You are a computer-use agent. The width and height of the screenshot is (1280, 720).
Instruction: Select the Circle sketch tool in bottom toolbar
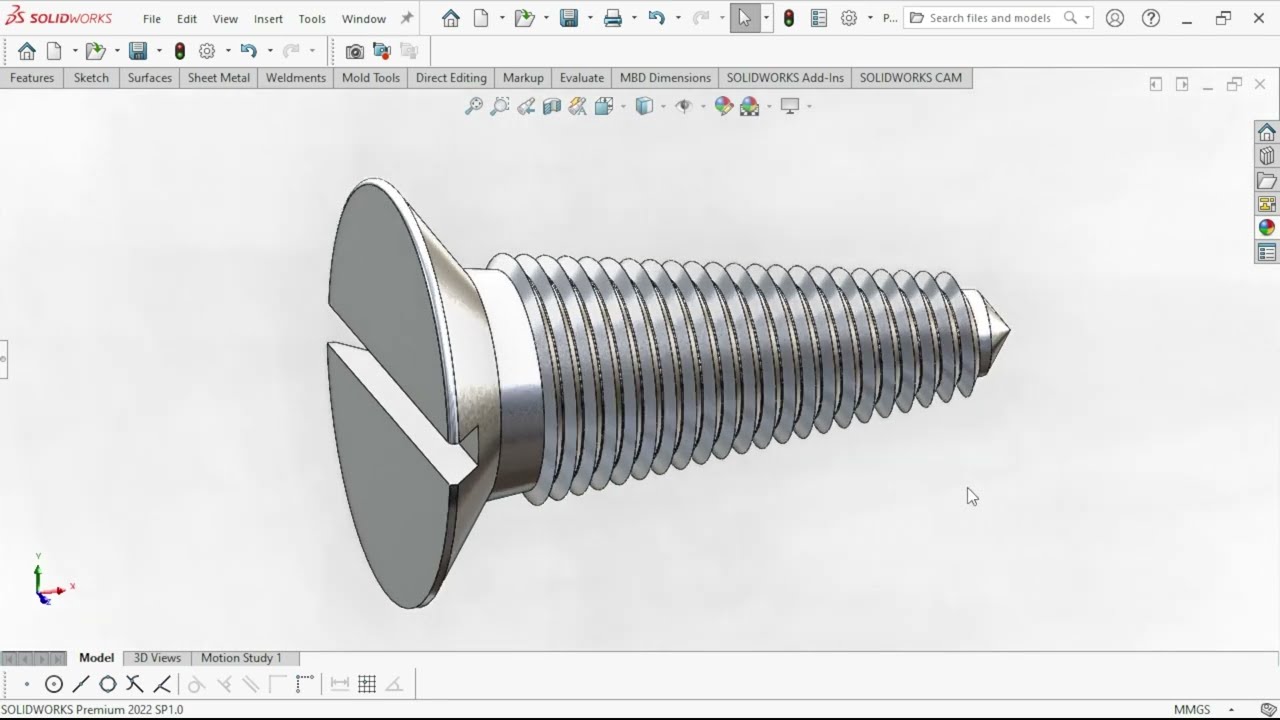(x=54, y=685)
